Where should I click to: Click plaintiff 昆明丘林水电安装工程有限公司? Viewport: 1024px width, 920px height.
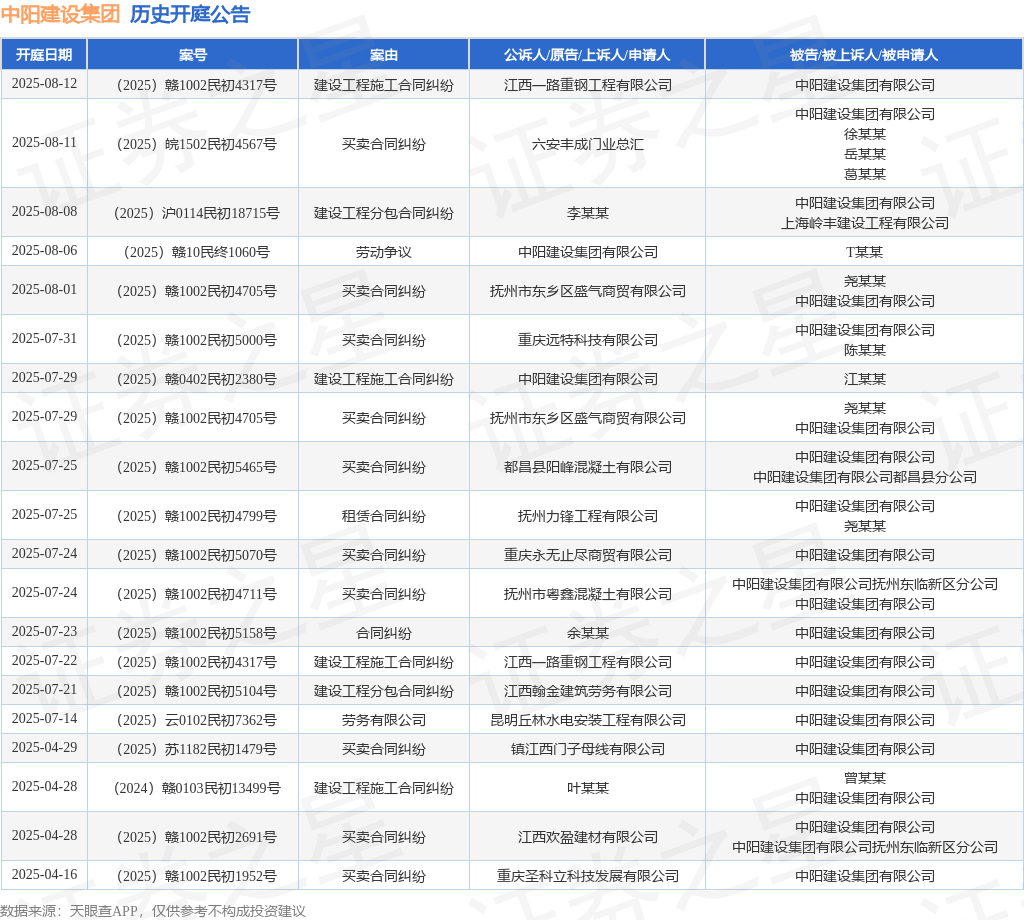pos(587,720)
